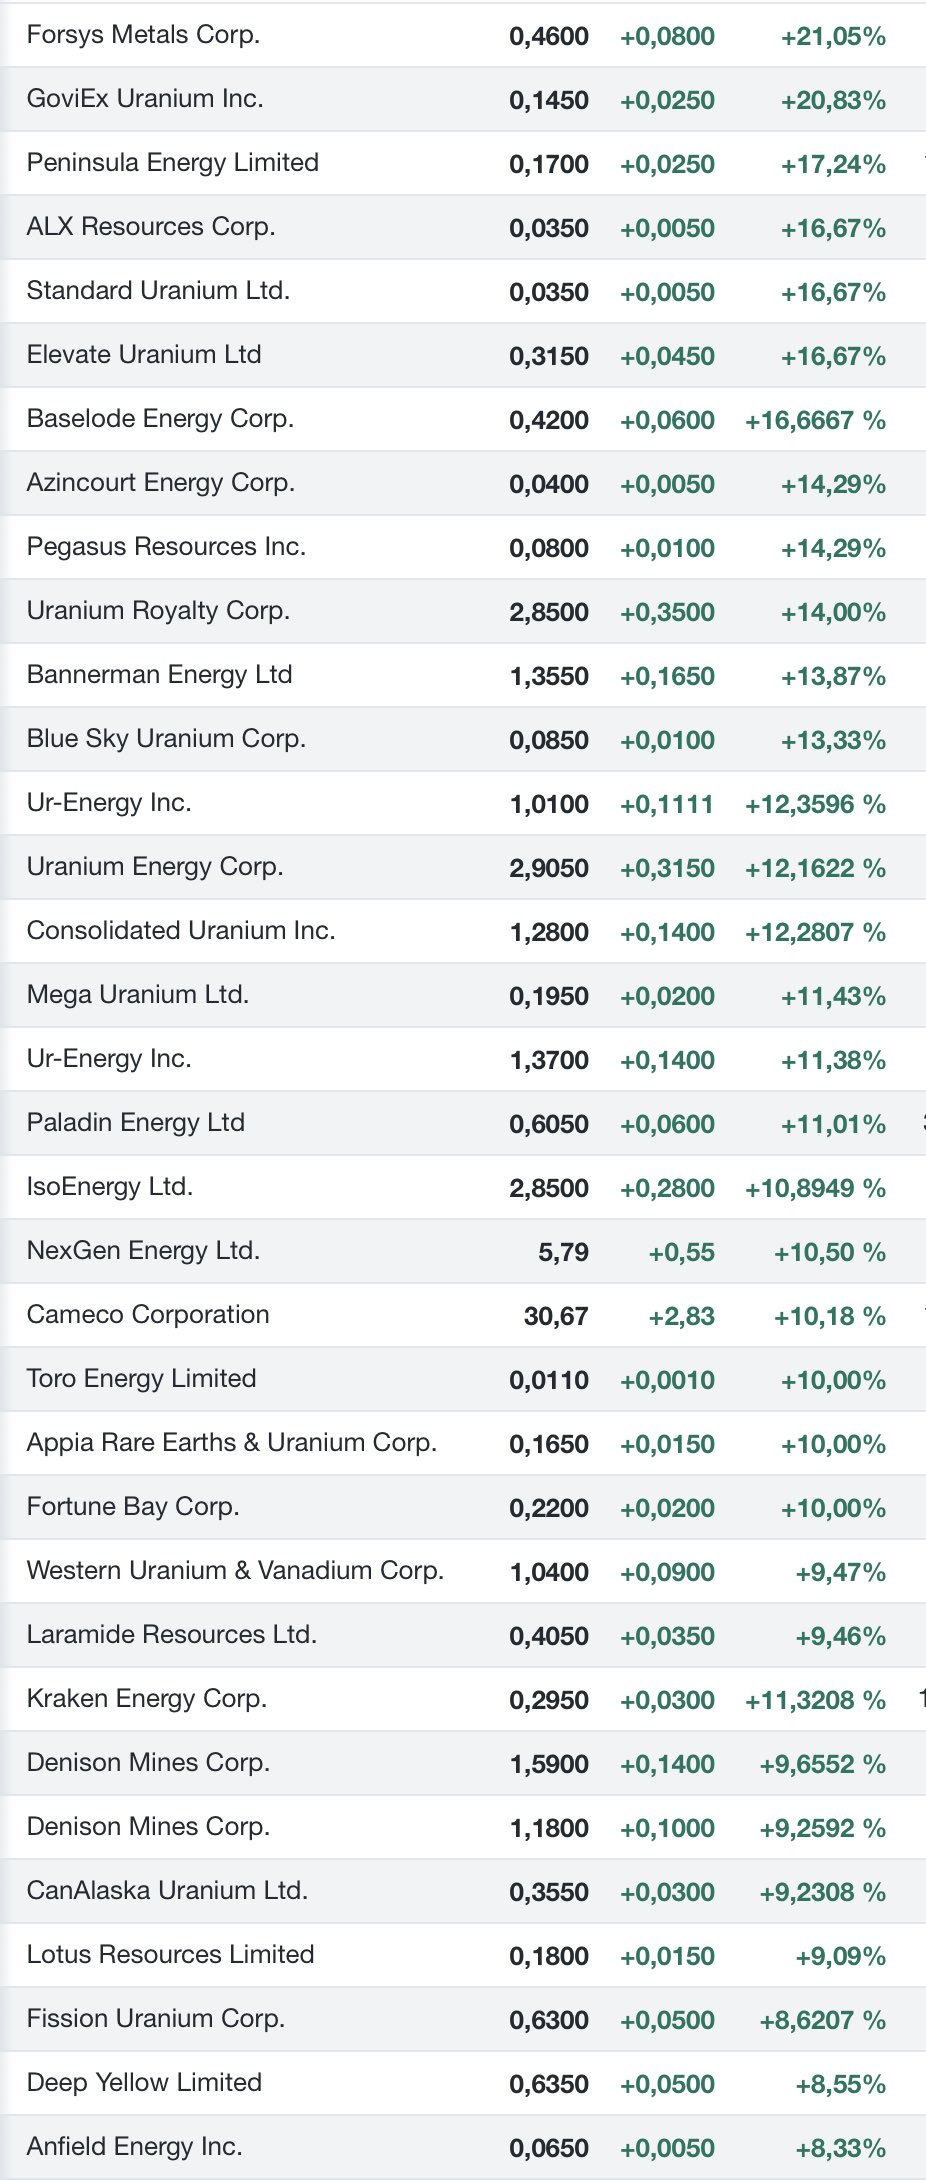Click the ALX Resources Corp. entry
Viewport: 926px width, 2180px height.
[150, 227]
